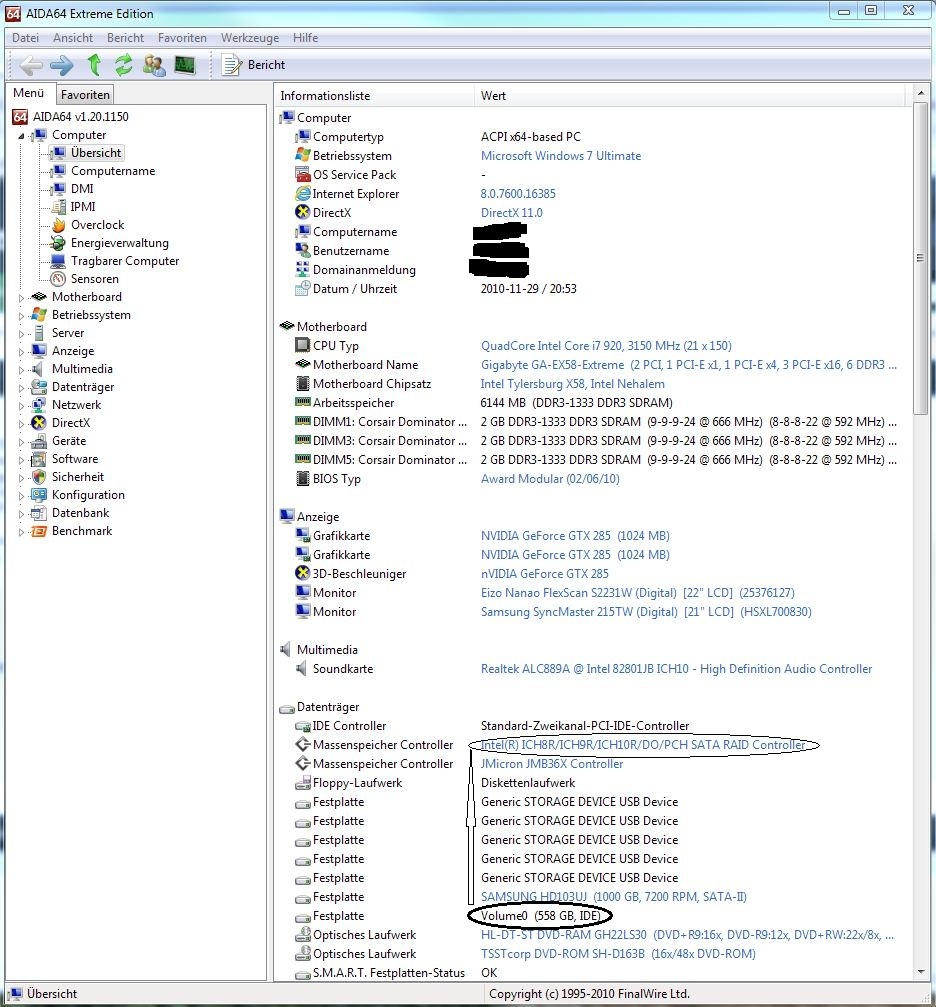Expand the Anzeige tree node

(21, 351)
